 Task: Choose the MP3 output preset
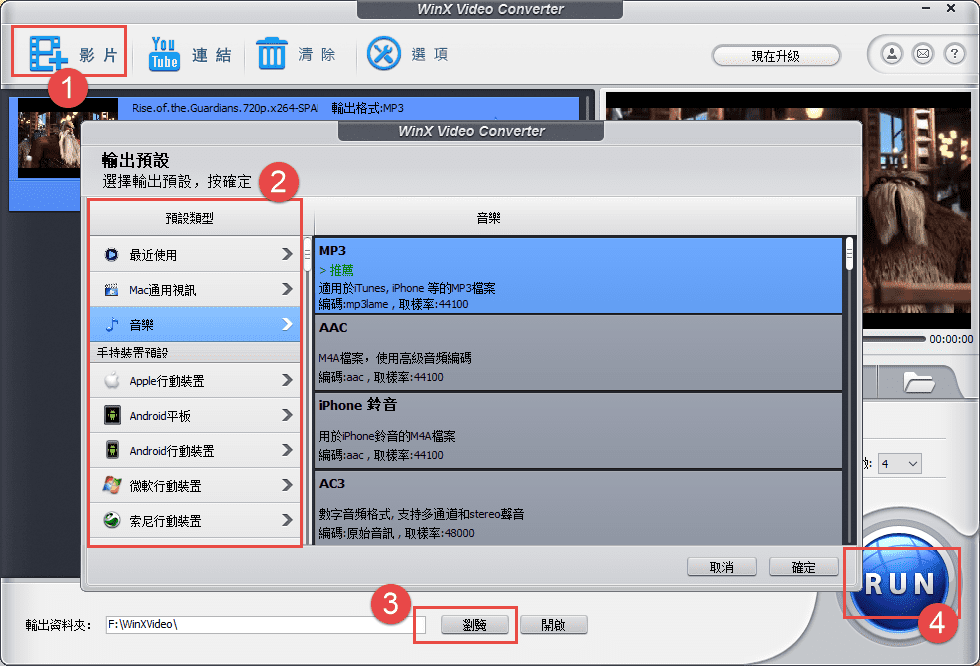578,276
